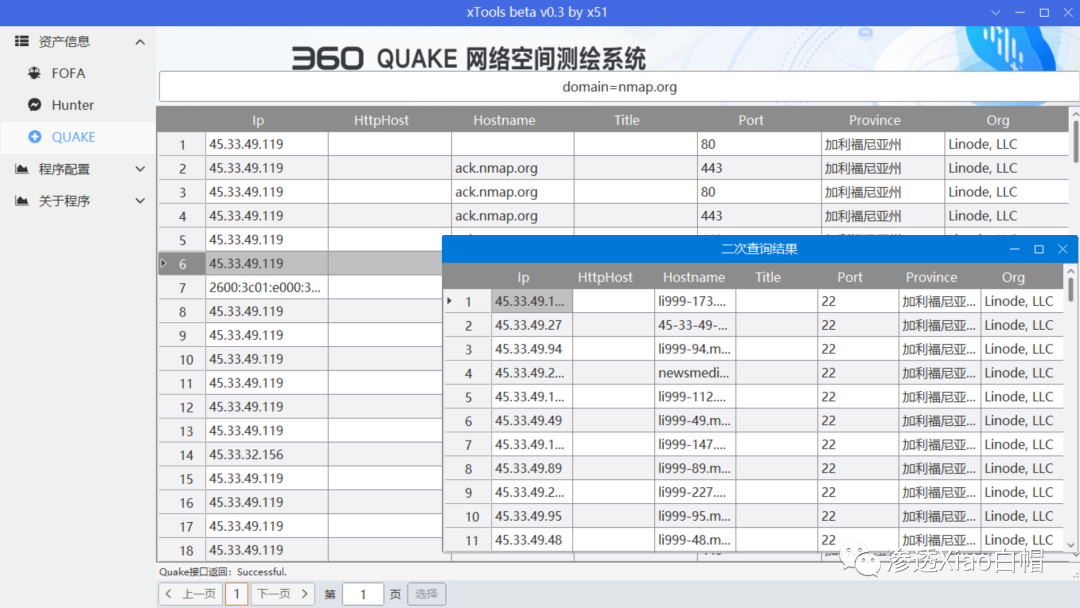
Task: Minimize the 二次查询结果 window
Action: [1015, 249]
